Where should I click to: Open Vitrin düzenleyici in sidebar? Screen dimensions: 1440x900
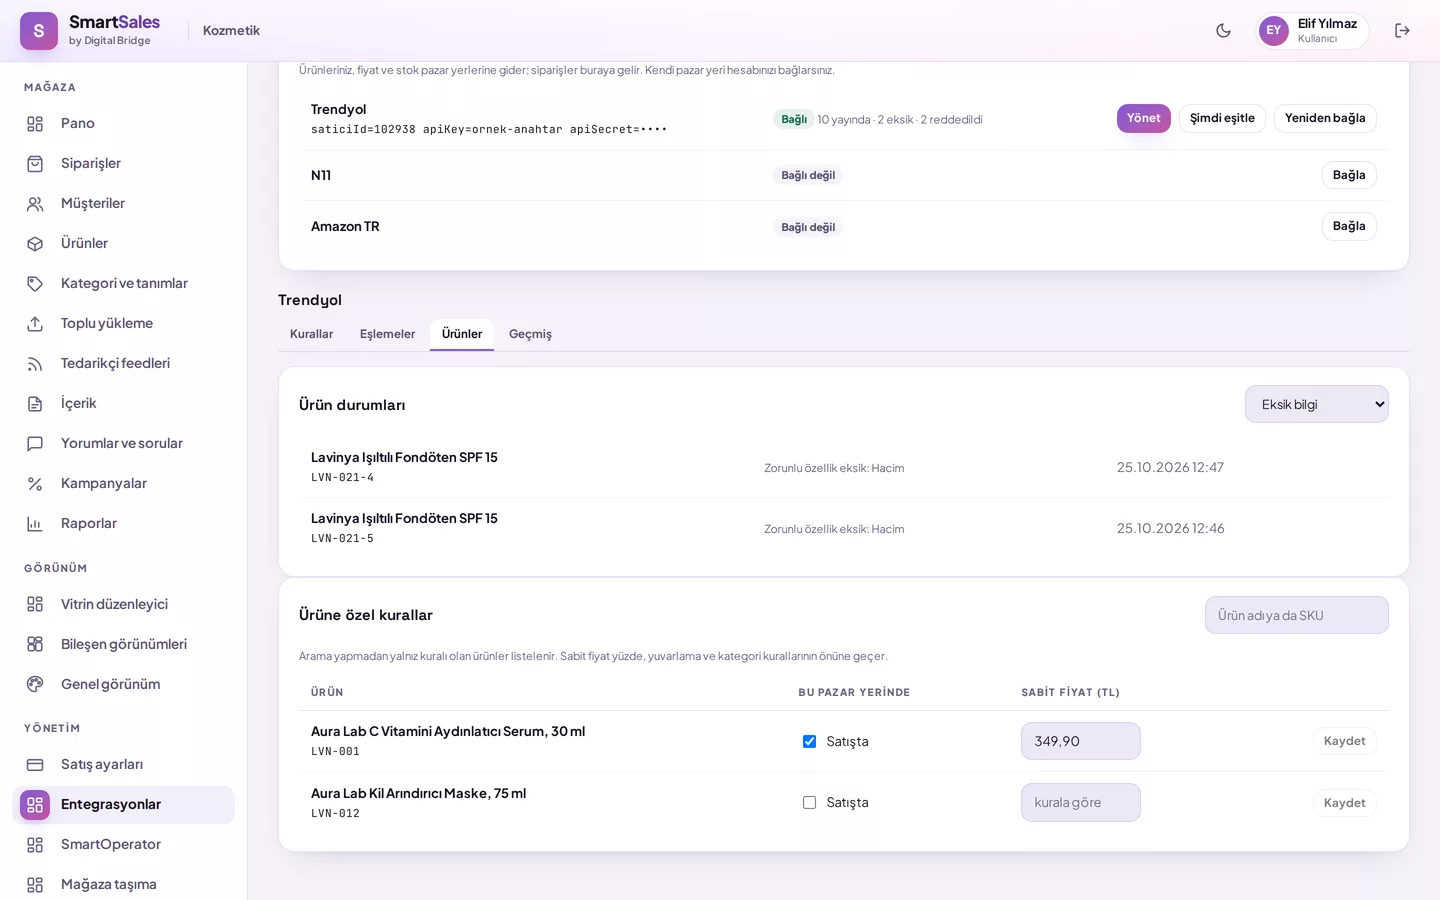pos(123,604)
